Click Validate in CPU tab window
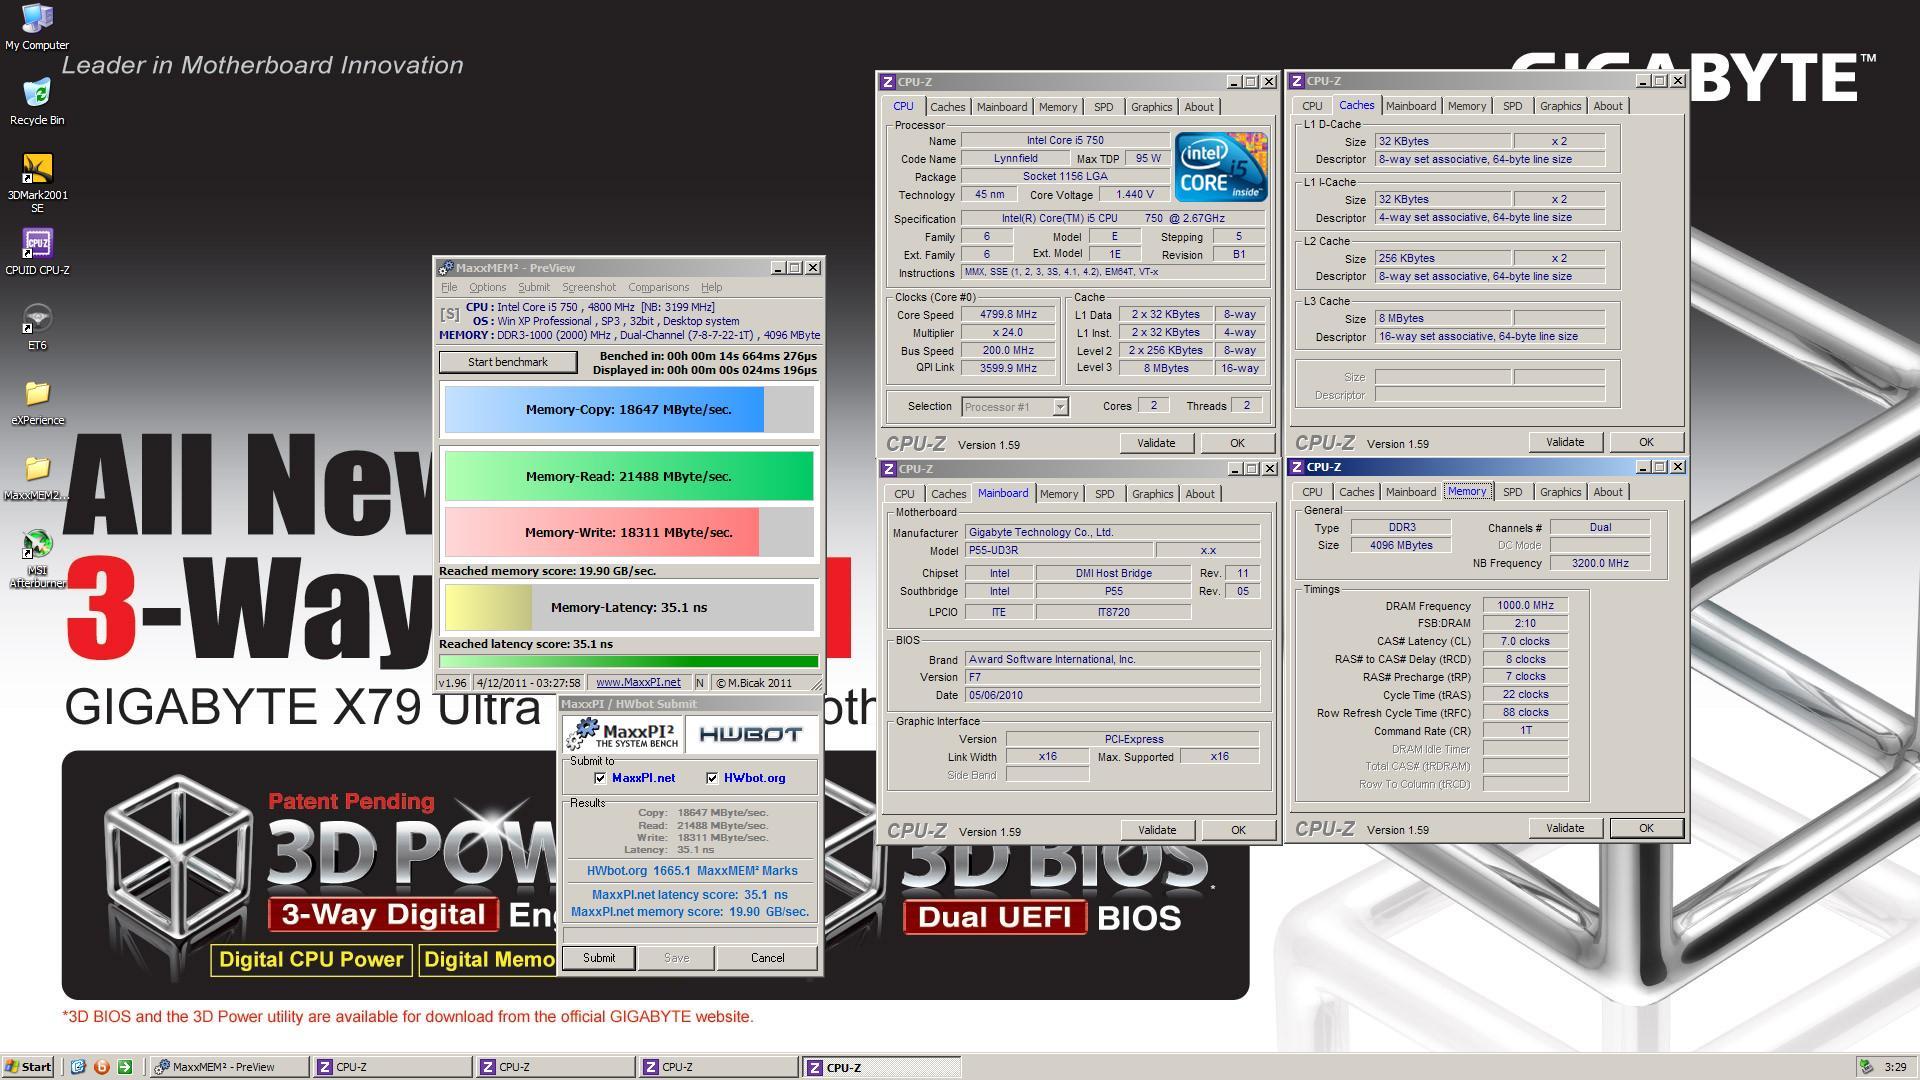This screenshot has width=1920, height=1080. coord(1156,443)
